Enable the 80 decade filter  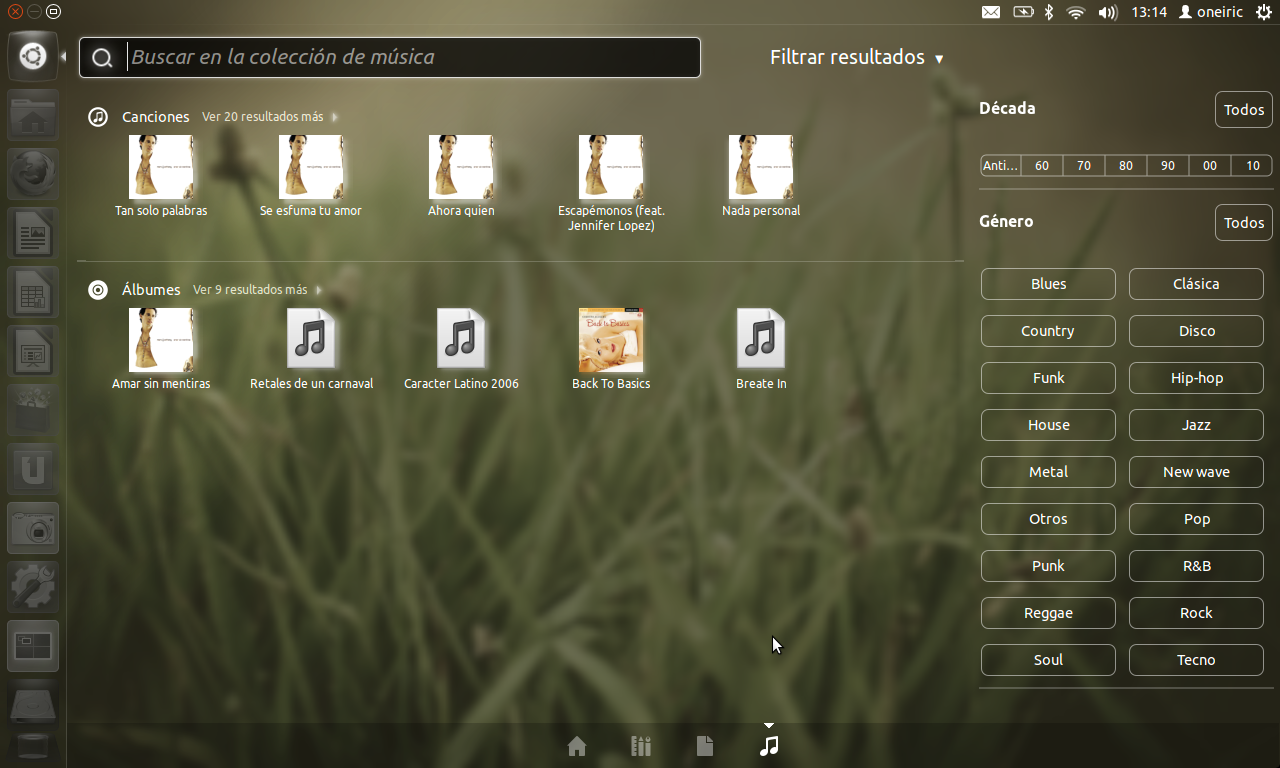(1126, 166)
